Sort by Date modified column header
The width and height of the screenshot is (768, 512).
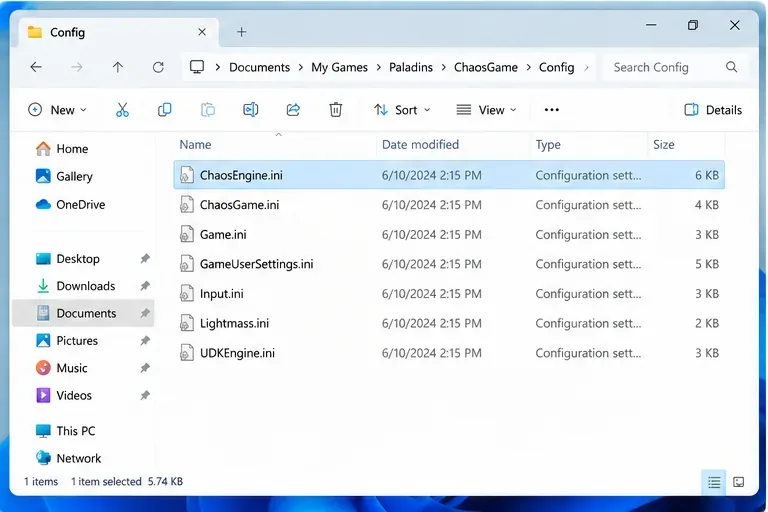[420, 145]
